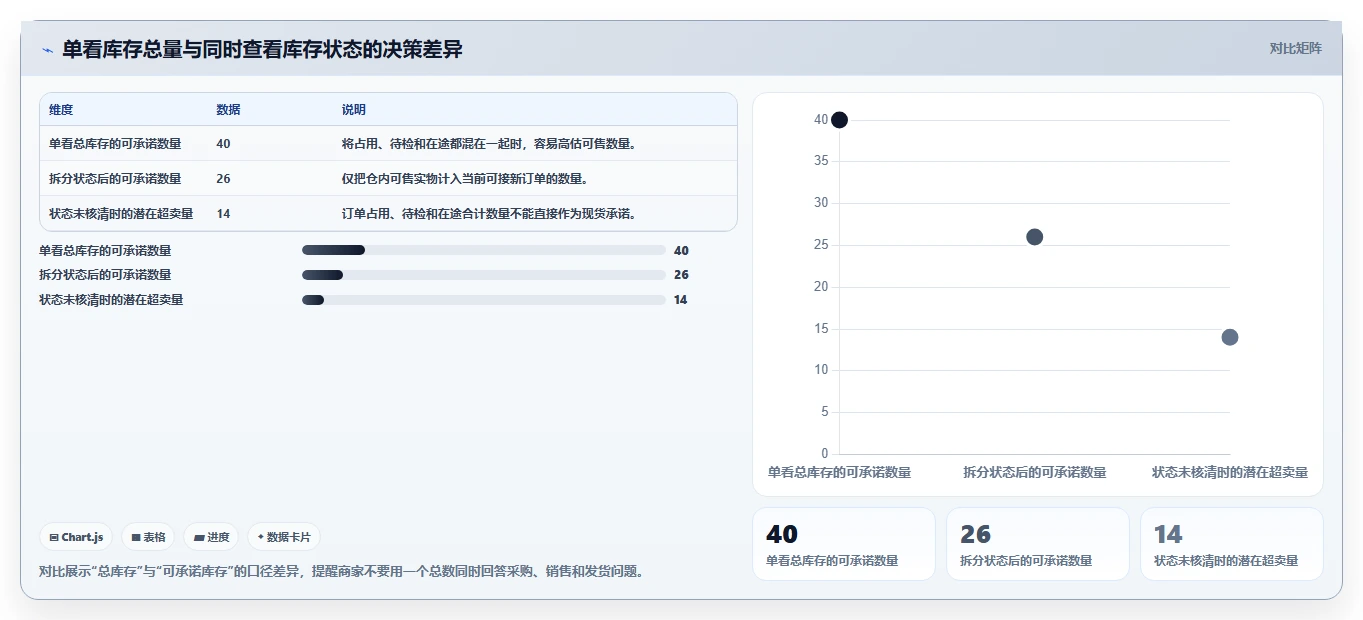
Task: Click progress label 拆分状态后的可承诺数量
Action: click(105, 275)
